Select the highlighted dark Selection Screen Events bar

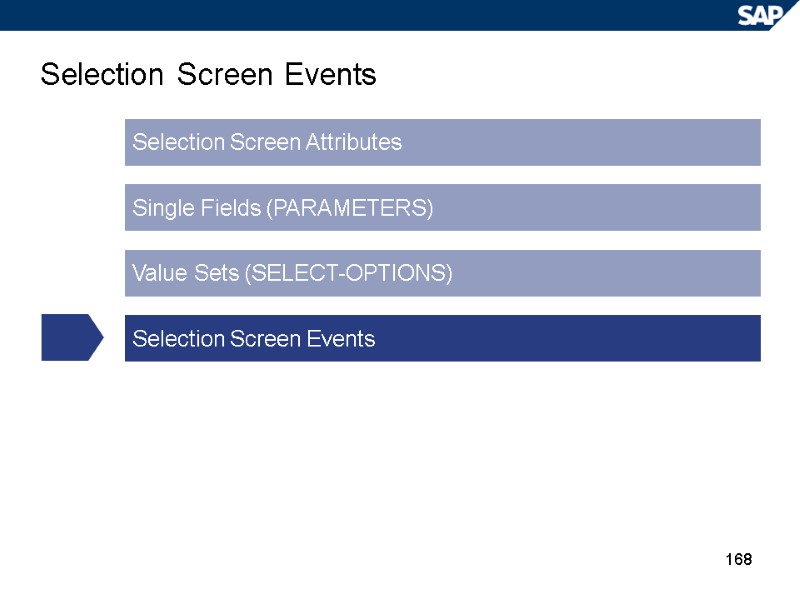[442, 338]
